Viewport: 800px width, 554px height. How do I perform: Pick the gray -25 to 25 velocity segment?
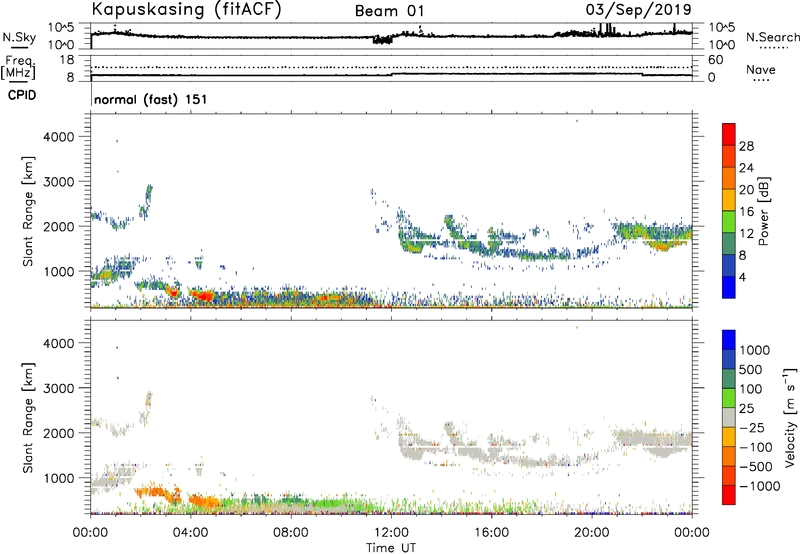point(729,417)
